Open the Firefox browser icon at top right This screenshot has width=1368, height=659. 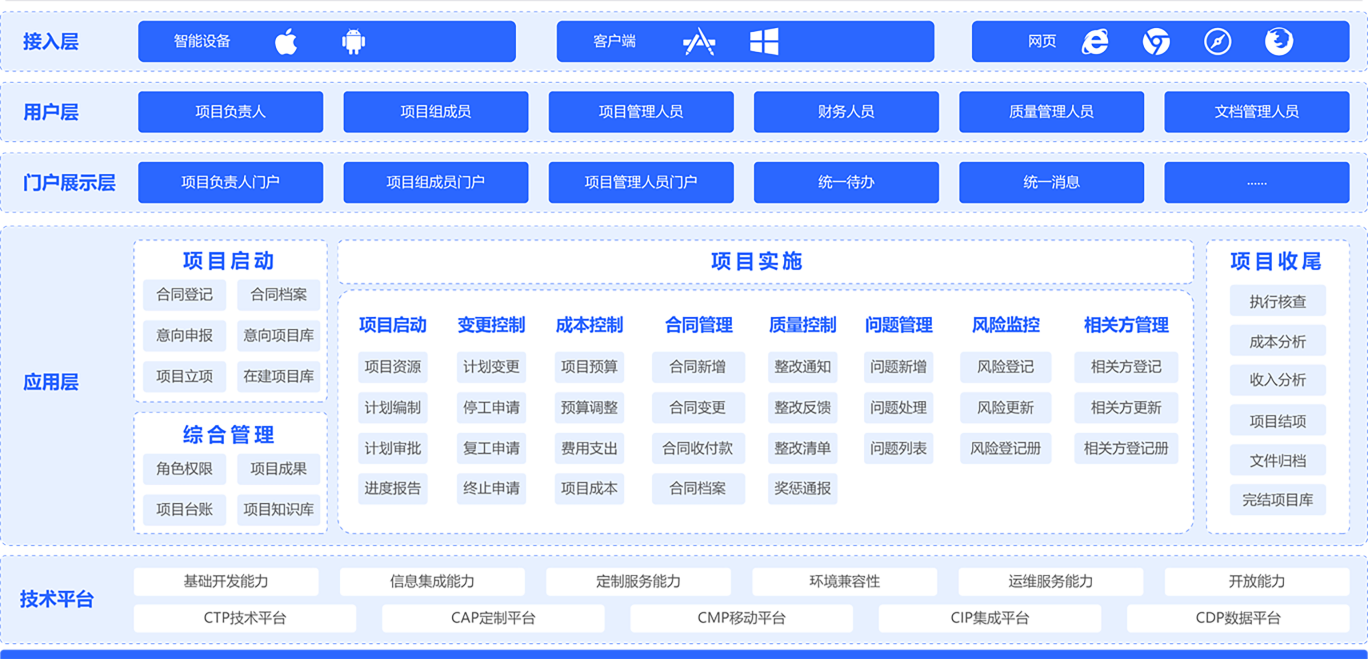click(x=1279, y=41)
